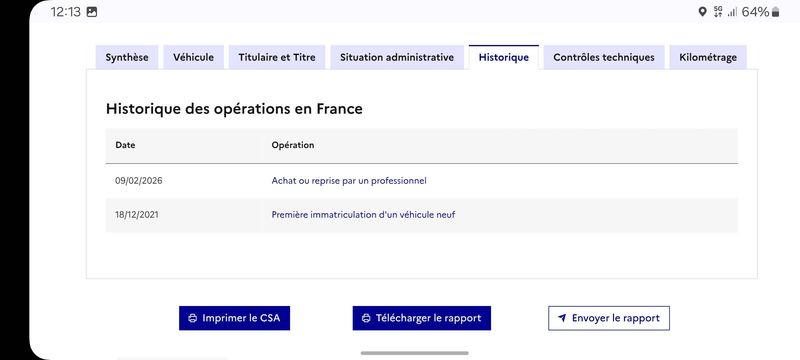Tap the 5G signal indicator icon

click(718, 12)
